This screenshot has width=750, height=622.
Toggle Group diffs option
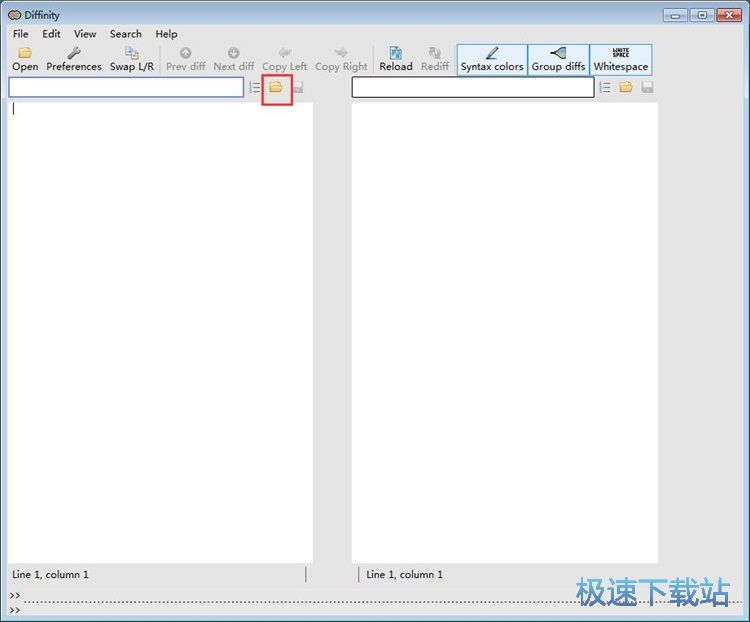coord(558,59)
